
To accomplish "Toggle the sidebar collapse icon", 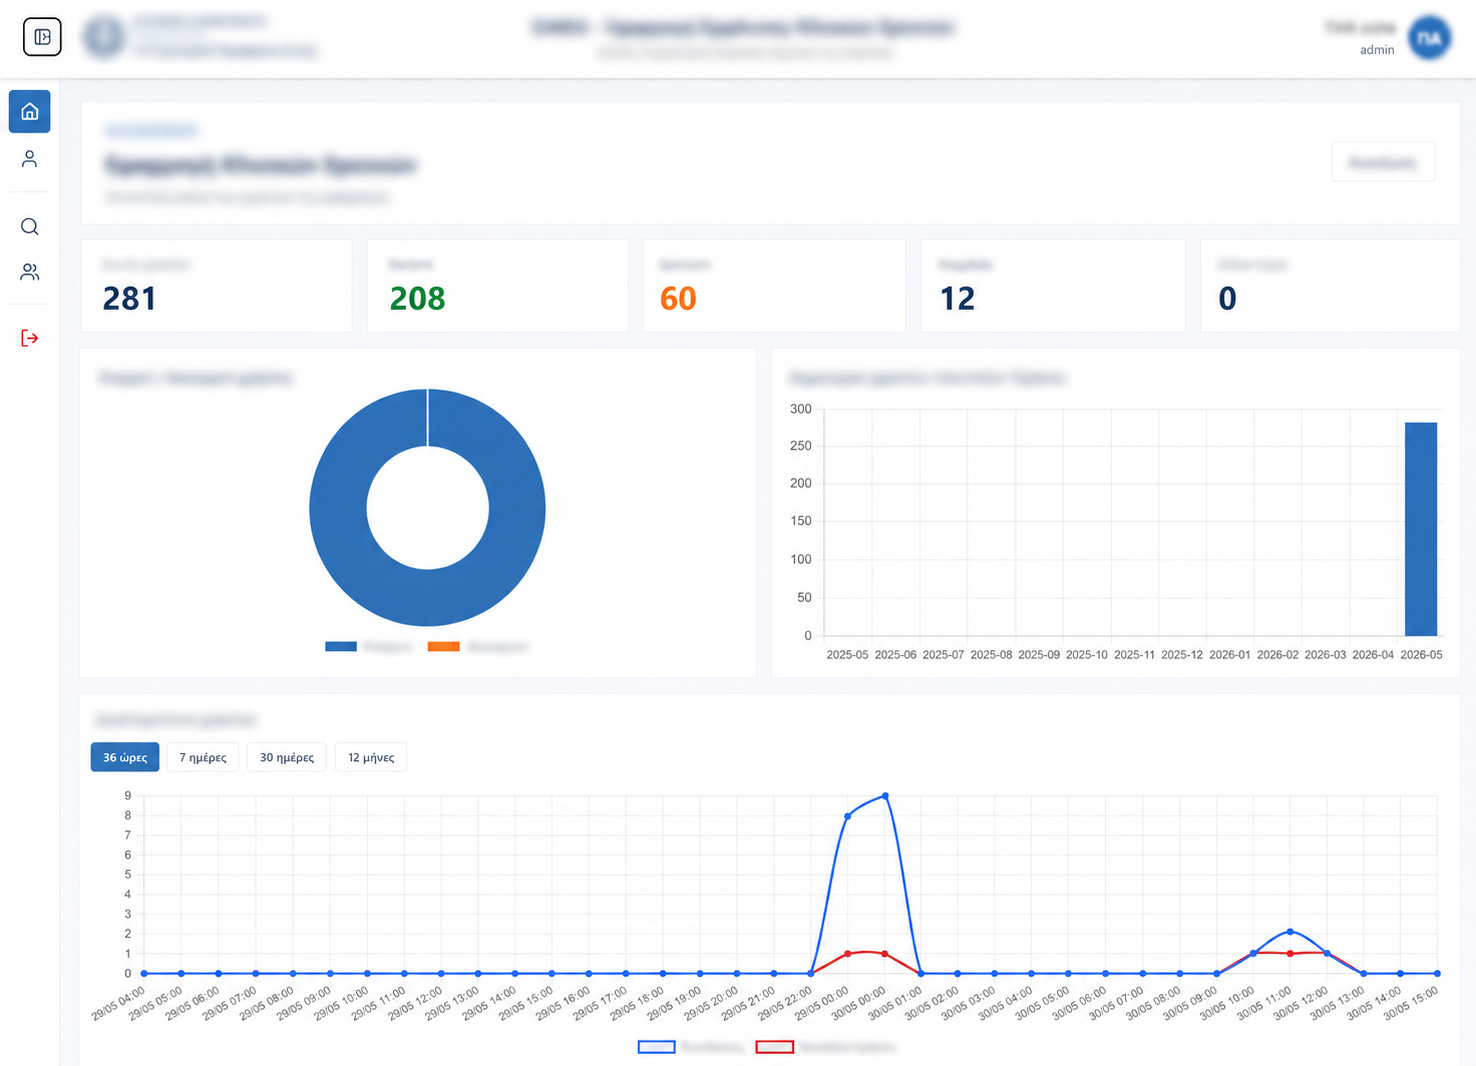I will pos(42,37).
